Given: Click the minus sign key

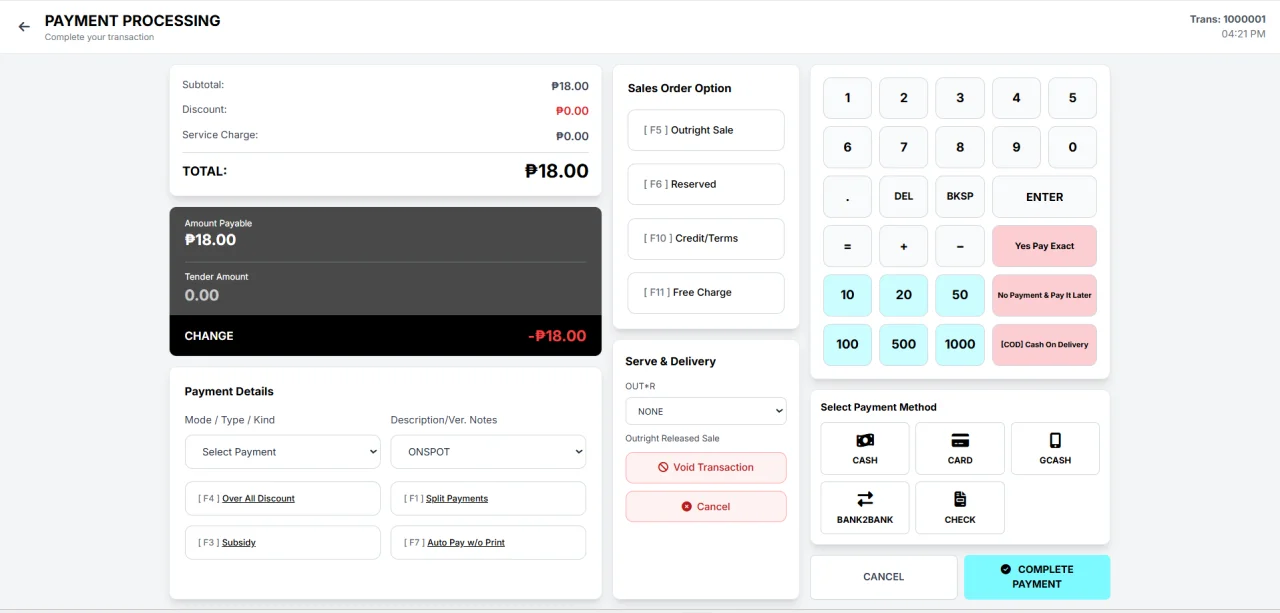Looking at the screenshot, I should [960, 246].
